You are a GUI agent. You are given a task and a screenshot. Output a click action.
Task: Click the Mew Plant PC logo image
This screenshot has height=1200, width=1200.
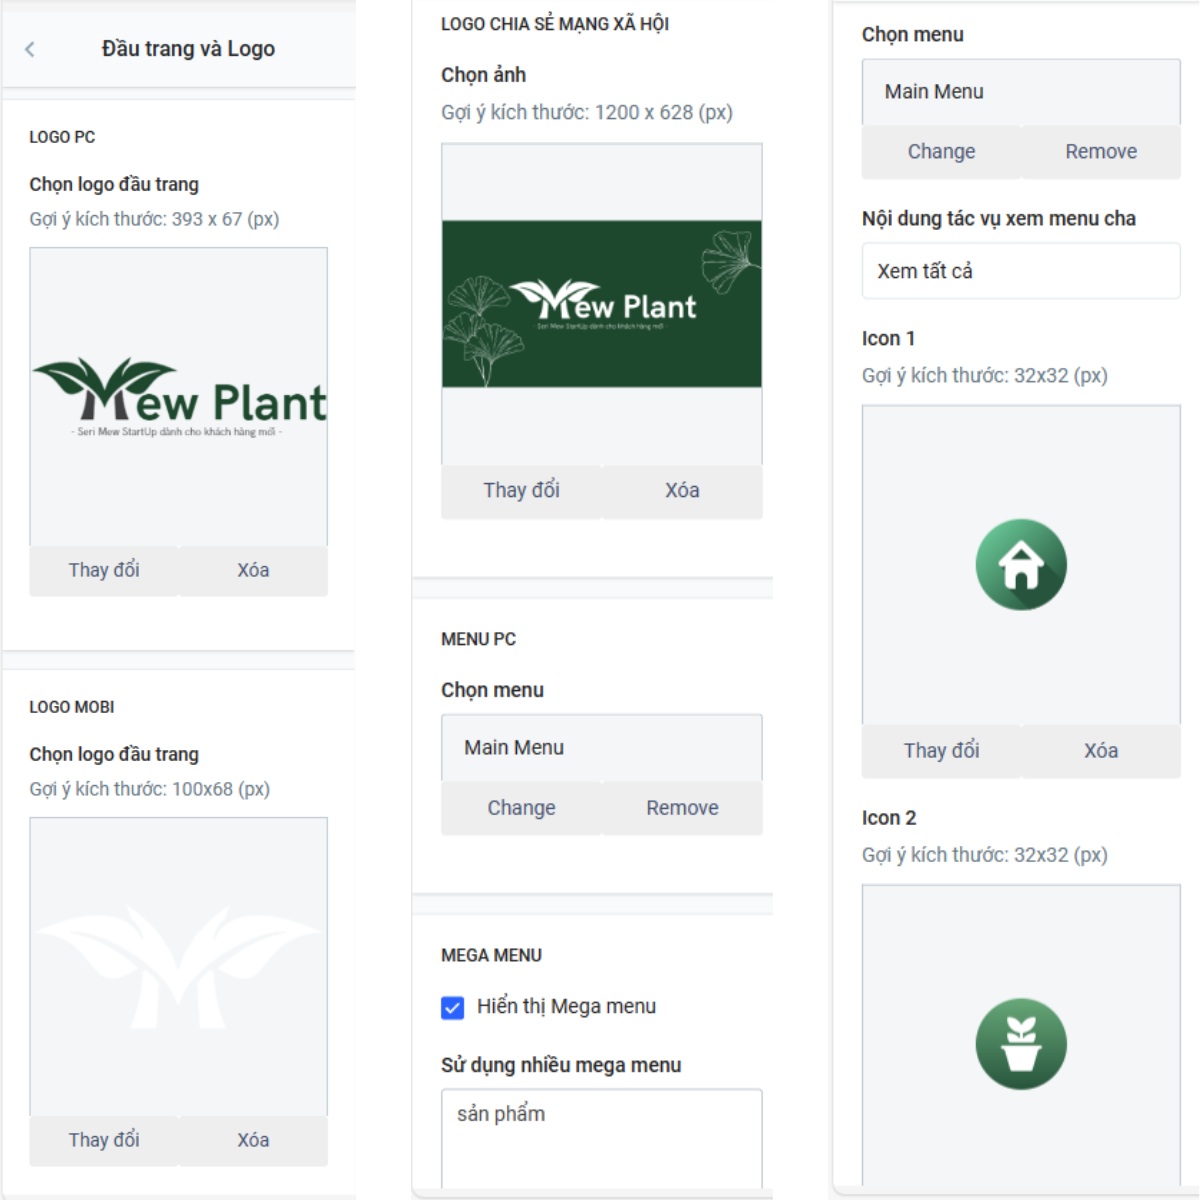[x=179, y=398]
